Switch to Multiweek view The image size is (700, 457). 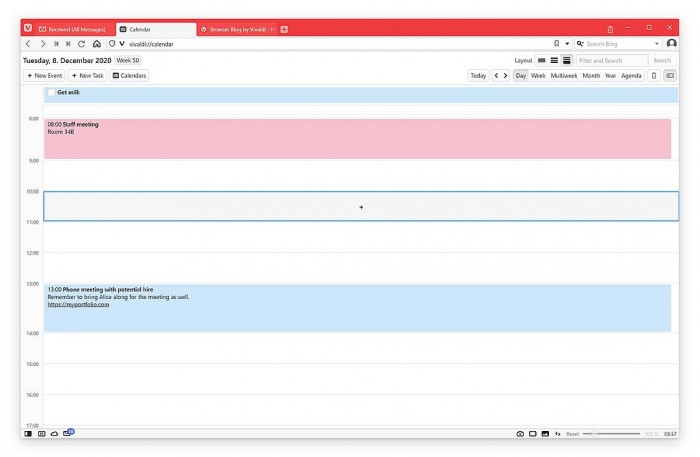564,75
